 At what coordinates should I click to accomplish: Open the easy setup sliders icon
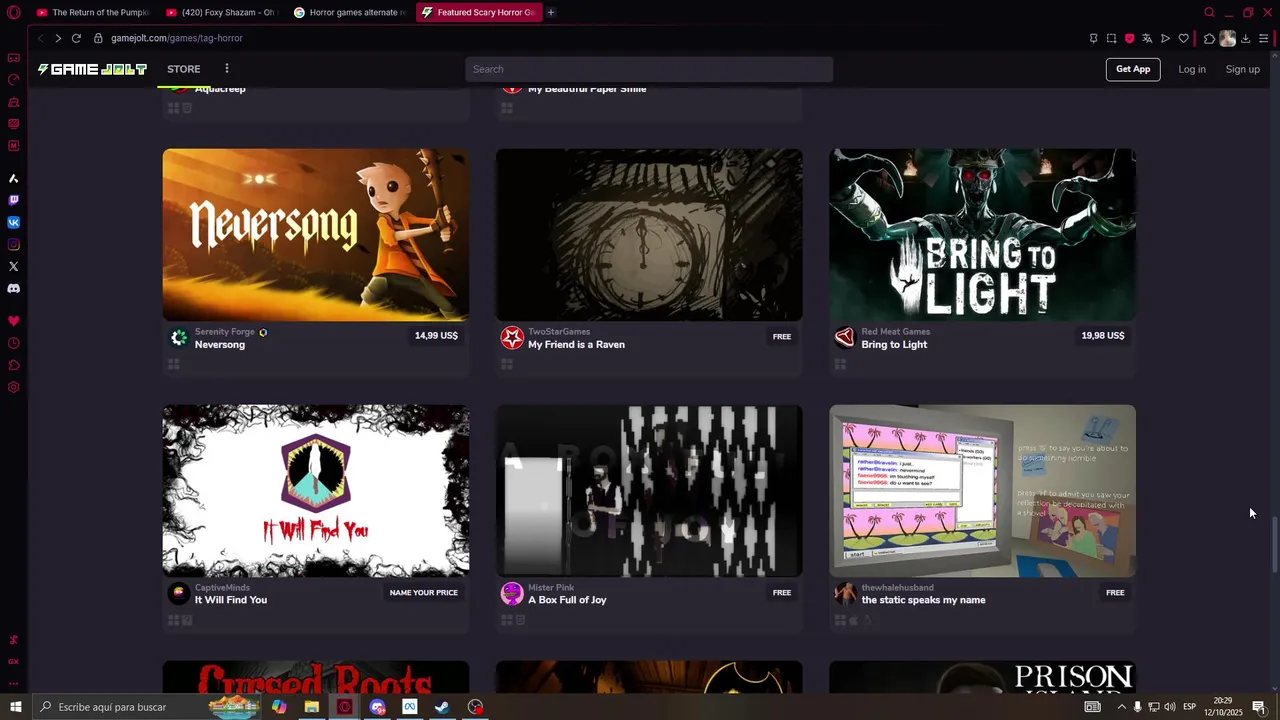[x=1263, y=38]
